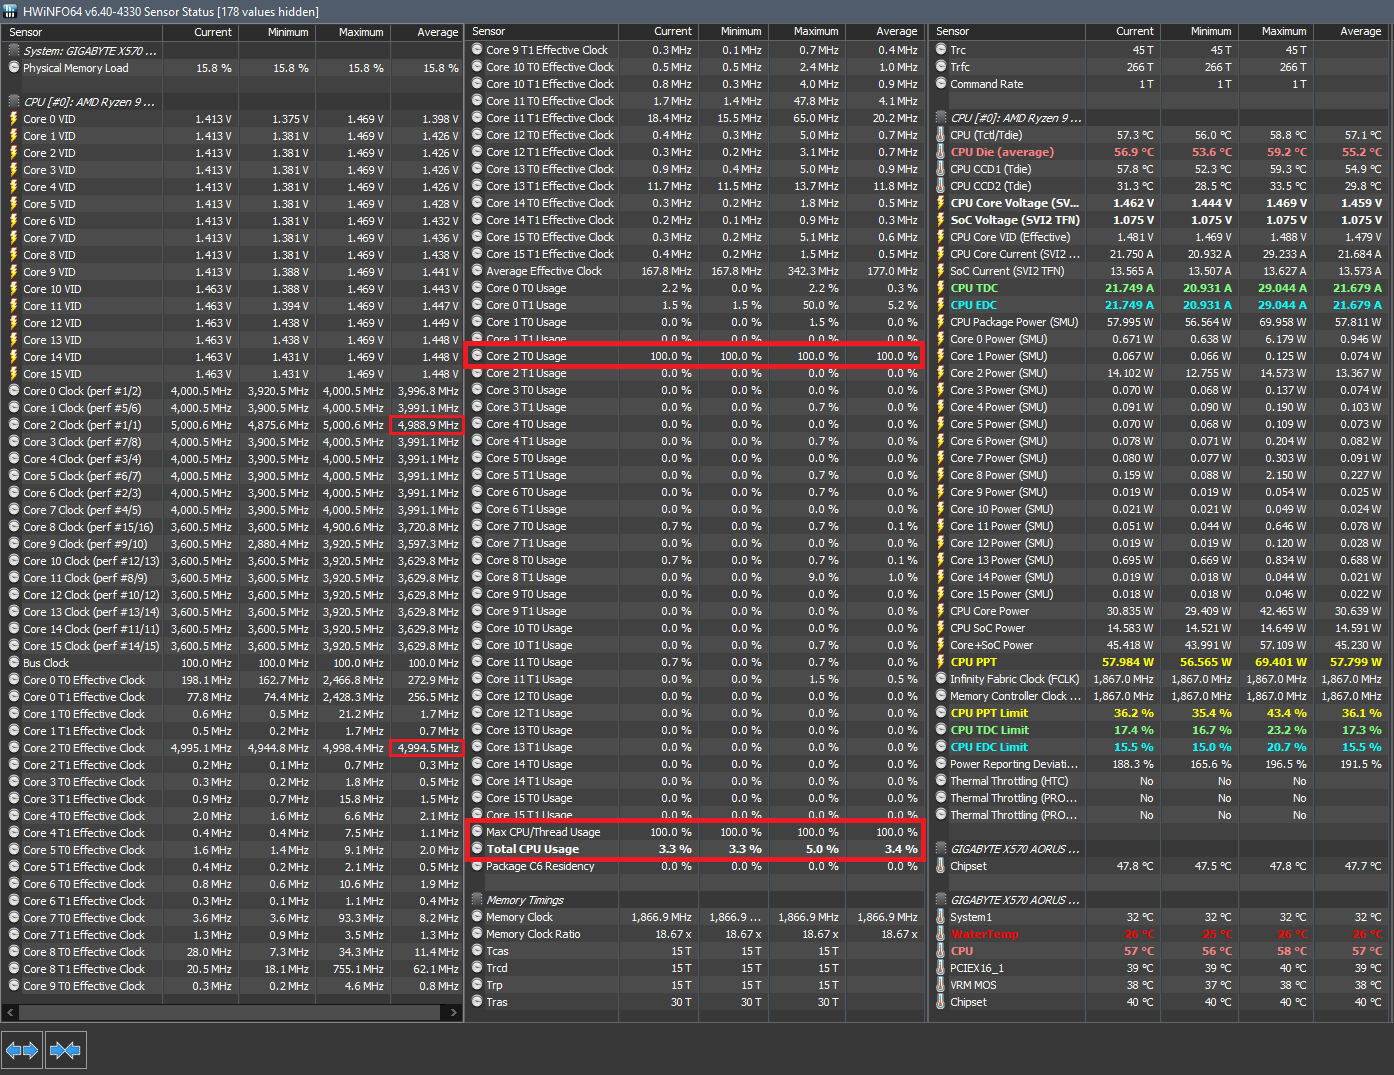Click the Thermal Throttling (HTC) row icon

tap(941, 781)
